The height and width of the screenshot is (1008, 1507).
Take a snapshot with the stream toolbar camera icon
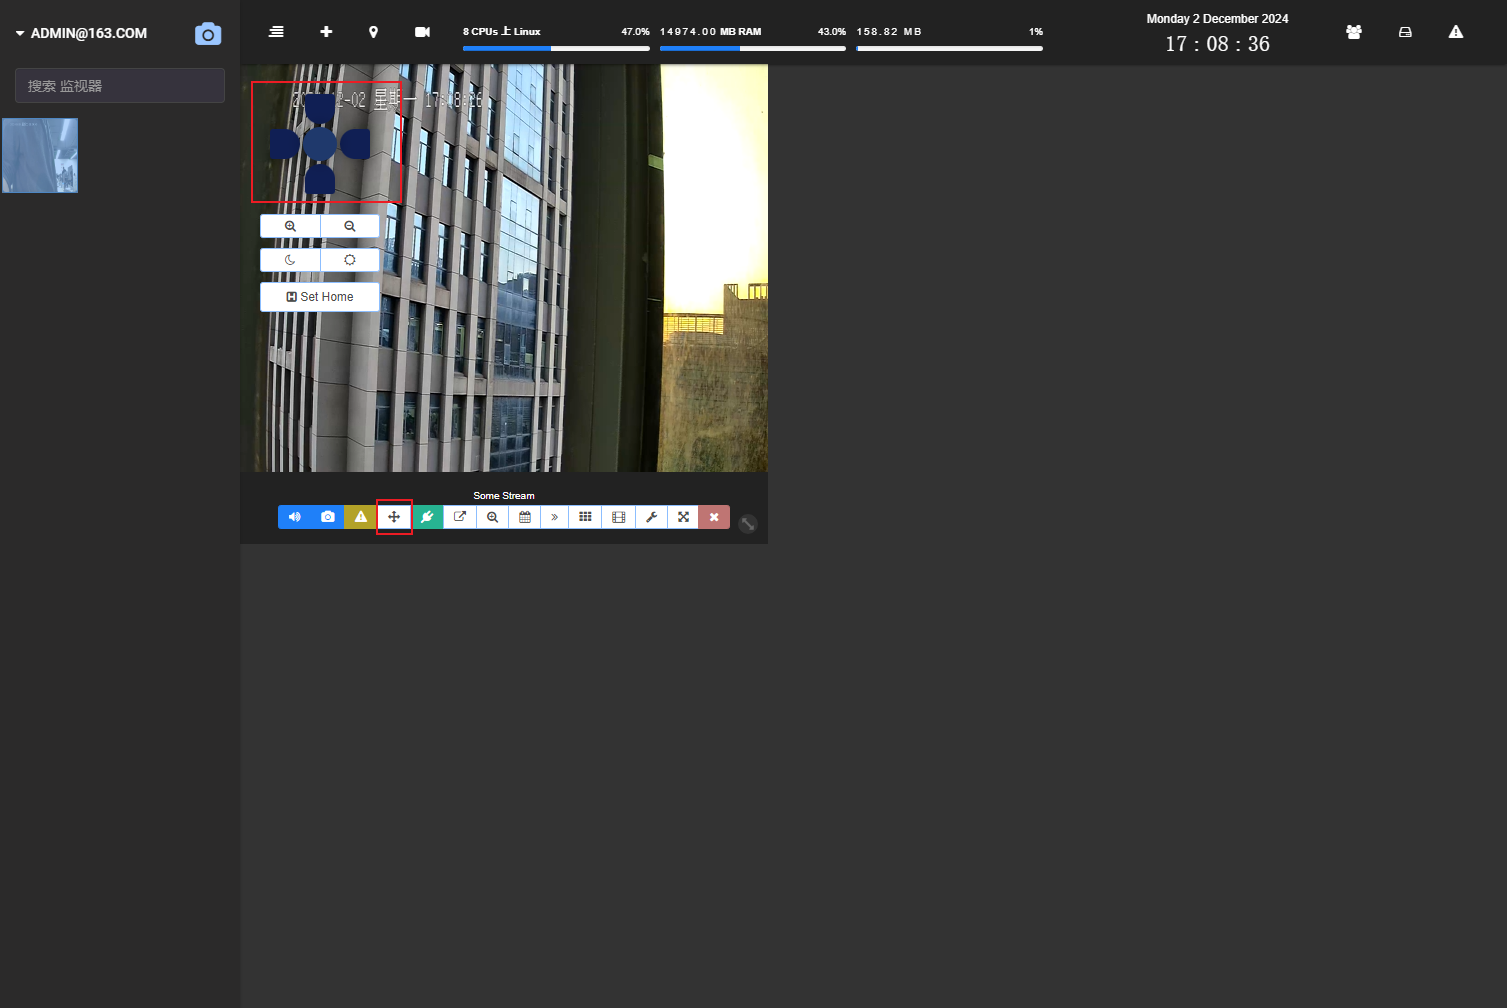pyautogui.click(x=327, y=517)
